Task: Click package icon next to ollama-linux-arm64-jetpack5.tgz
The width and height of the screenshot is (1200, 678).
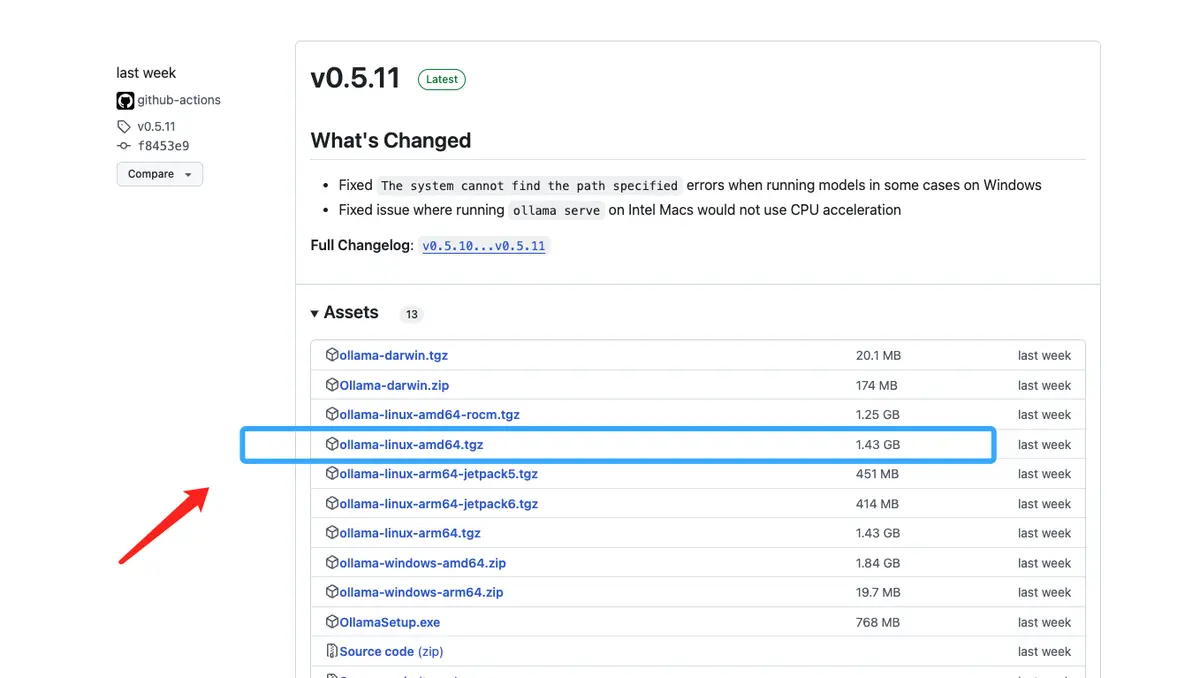Action: pyautogui.click(x=332, y=473)
